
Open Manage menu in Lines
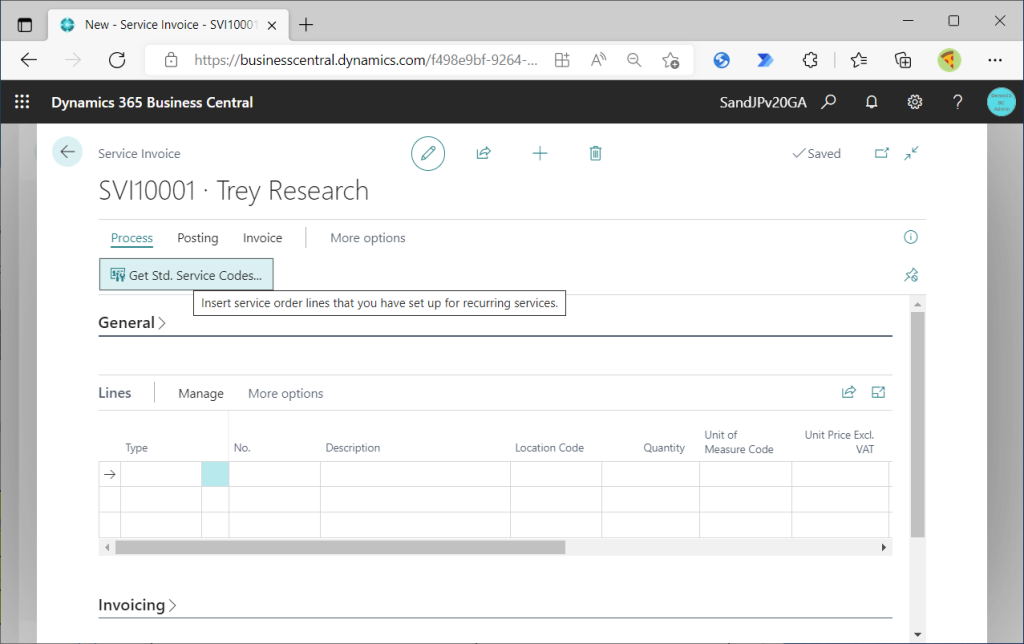(x=201, y=393)
